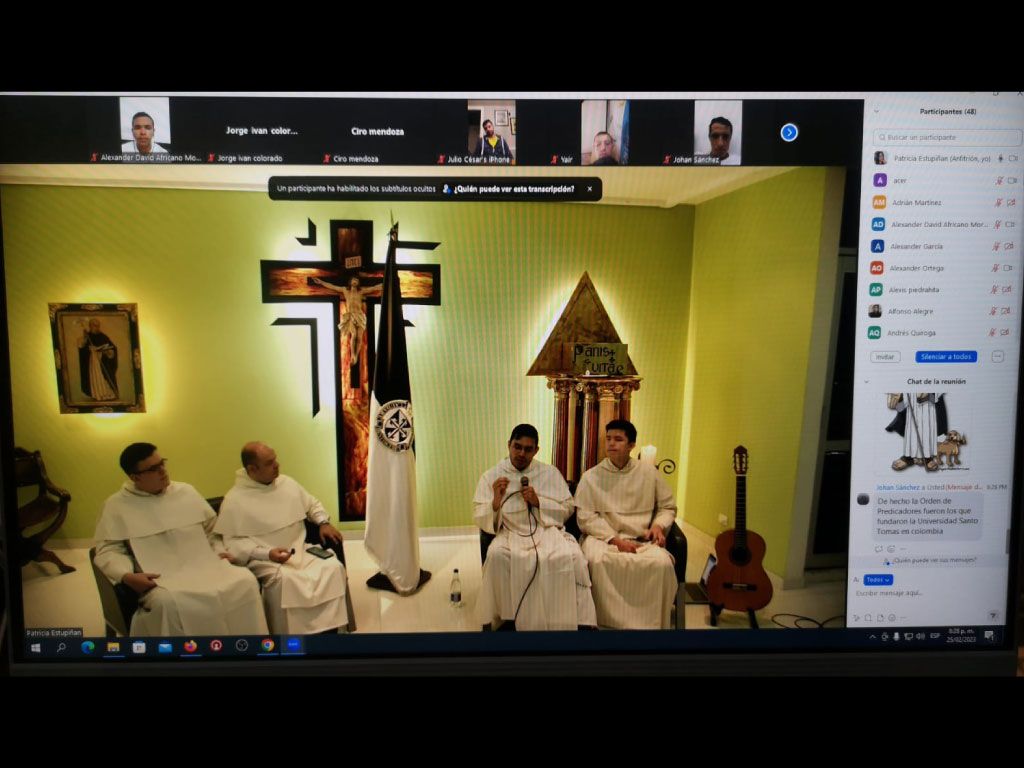Open File Explorer from the taskbar
The image size is (1024, 768).
pyautogui.click(x=113, y=647)
